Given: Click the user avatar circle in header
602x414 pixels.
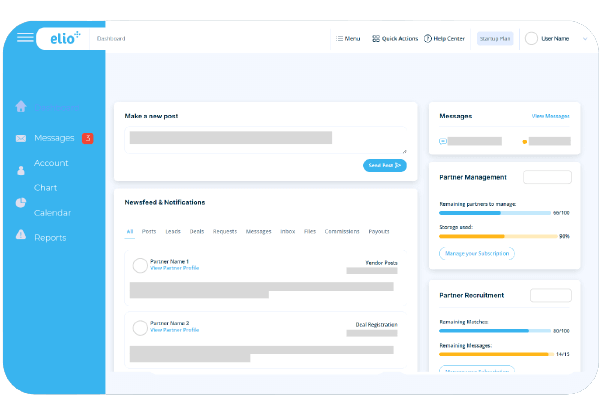Looking at the screenshot, I should (531, 38).
